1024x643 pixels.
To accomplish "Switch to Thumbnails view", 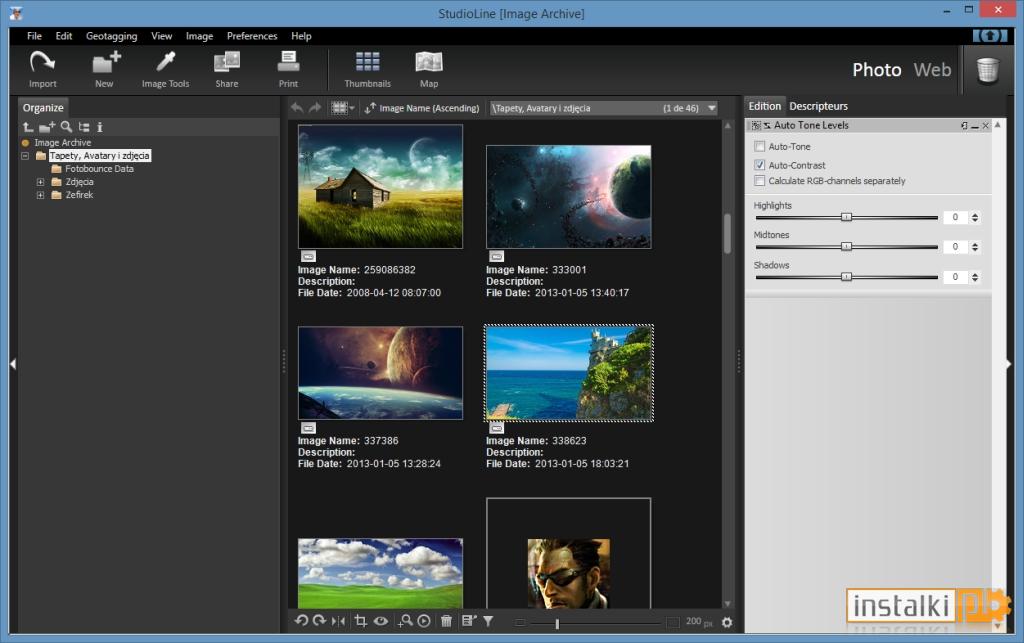I will [368, 68].
